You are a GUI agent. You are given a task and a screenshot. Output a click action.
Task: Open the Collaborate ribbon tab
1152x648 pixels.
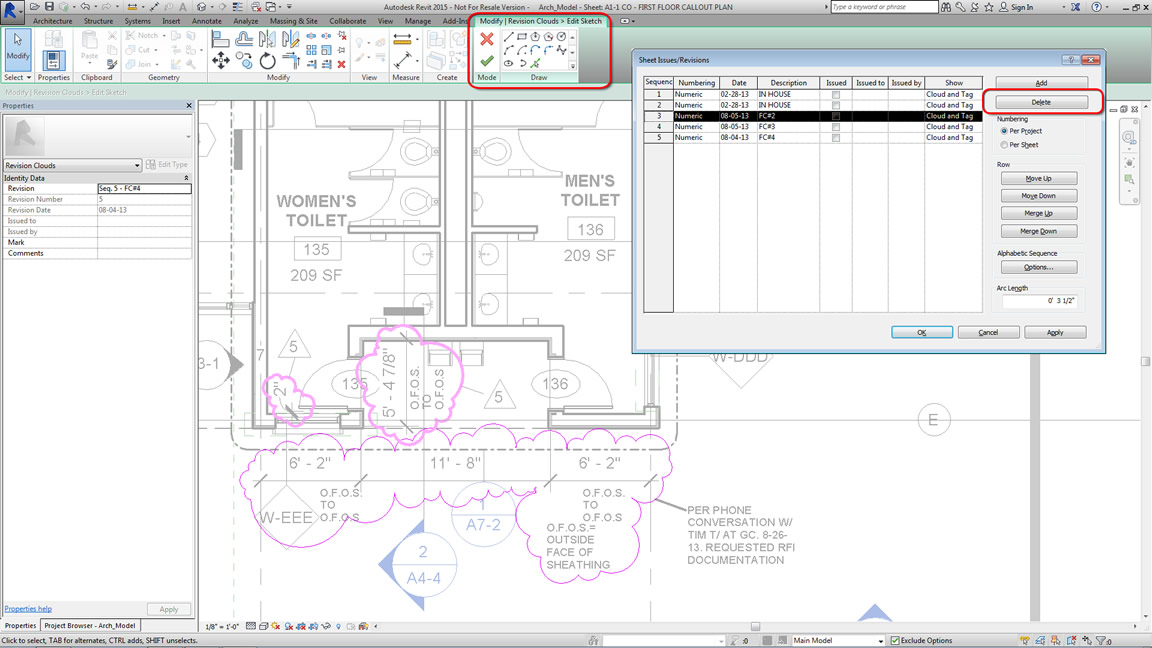[348, 21]
